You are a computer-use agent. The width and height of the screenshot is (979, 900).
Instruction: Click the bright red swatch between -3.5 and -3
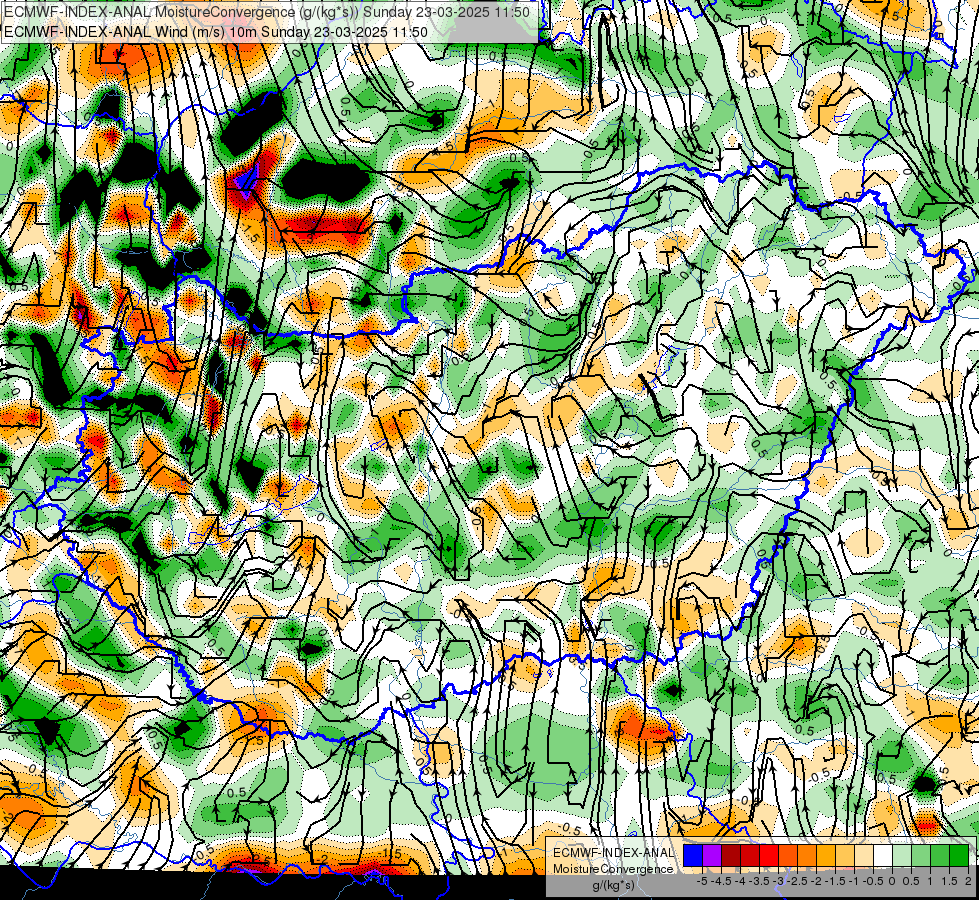[x=769, y=856]
